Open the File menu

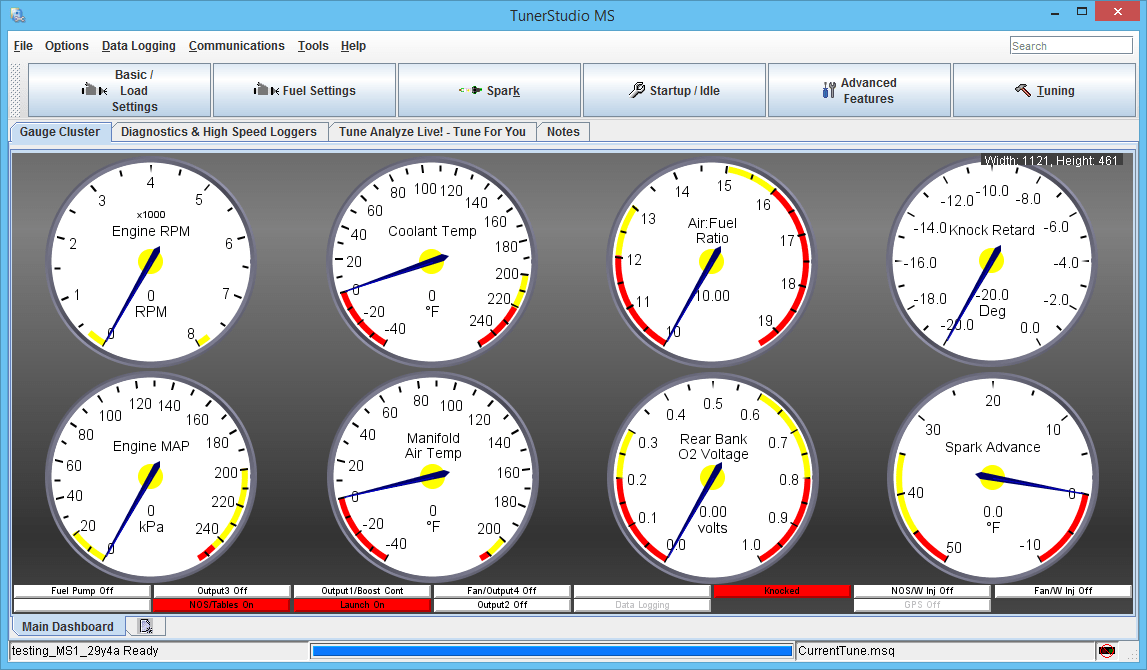(23, 45)
